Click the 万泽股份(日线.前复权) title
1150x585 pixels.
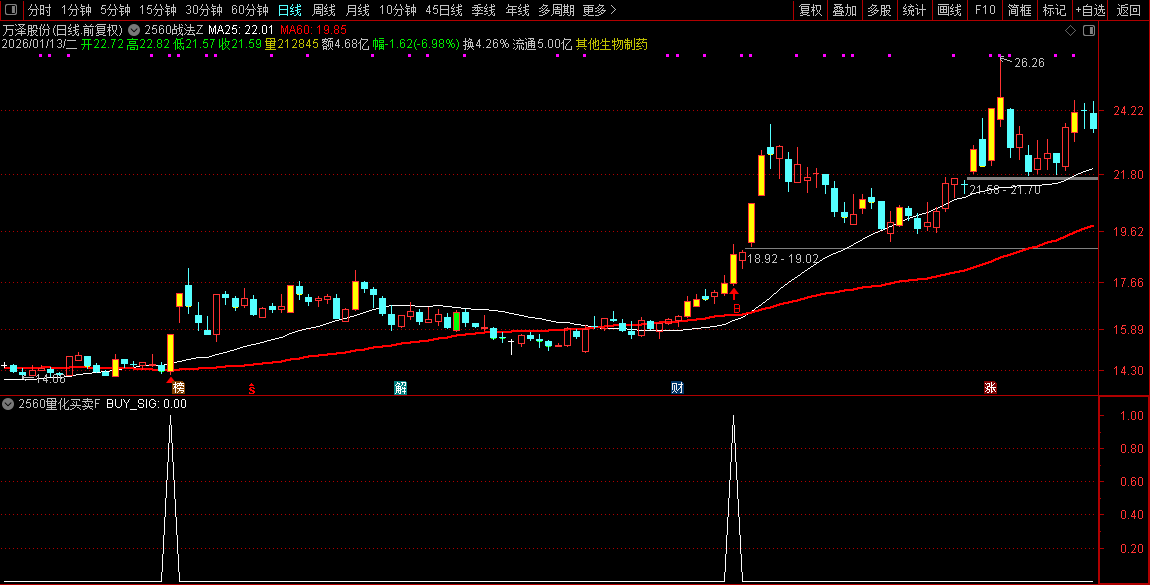[x=62, y=30]
